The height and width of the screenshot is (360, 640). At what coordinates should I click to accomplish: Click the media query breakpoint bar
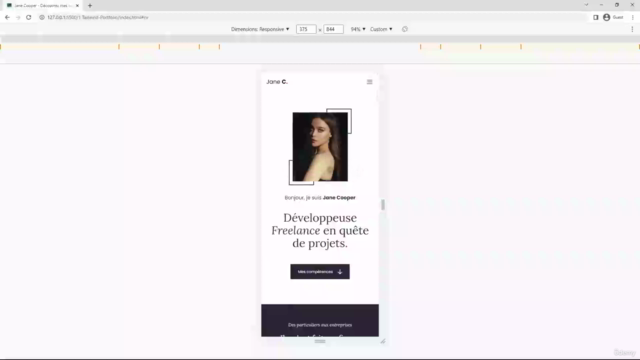(320, 47)
